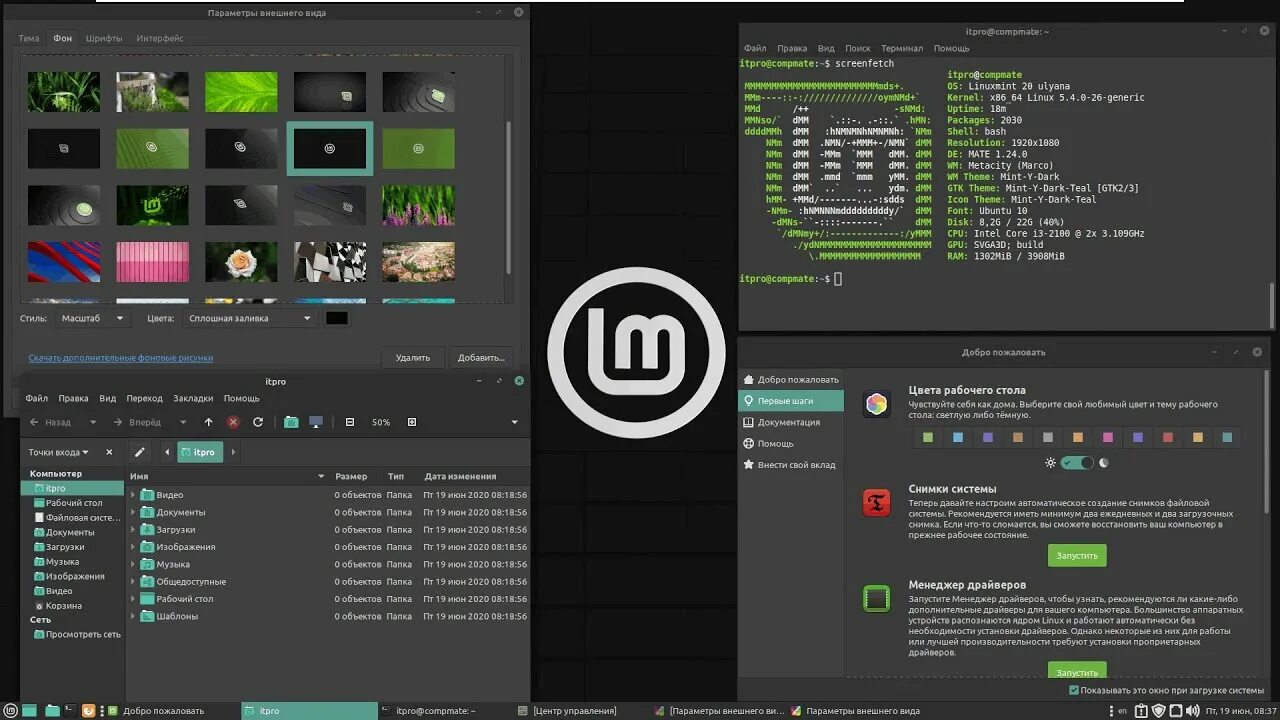The image size is (1280, 720).
Task: Open the Mint menu in the panel
Action: [x=9, y=711]
